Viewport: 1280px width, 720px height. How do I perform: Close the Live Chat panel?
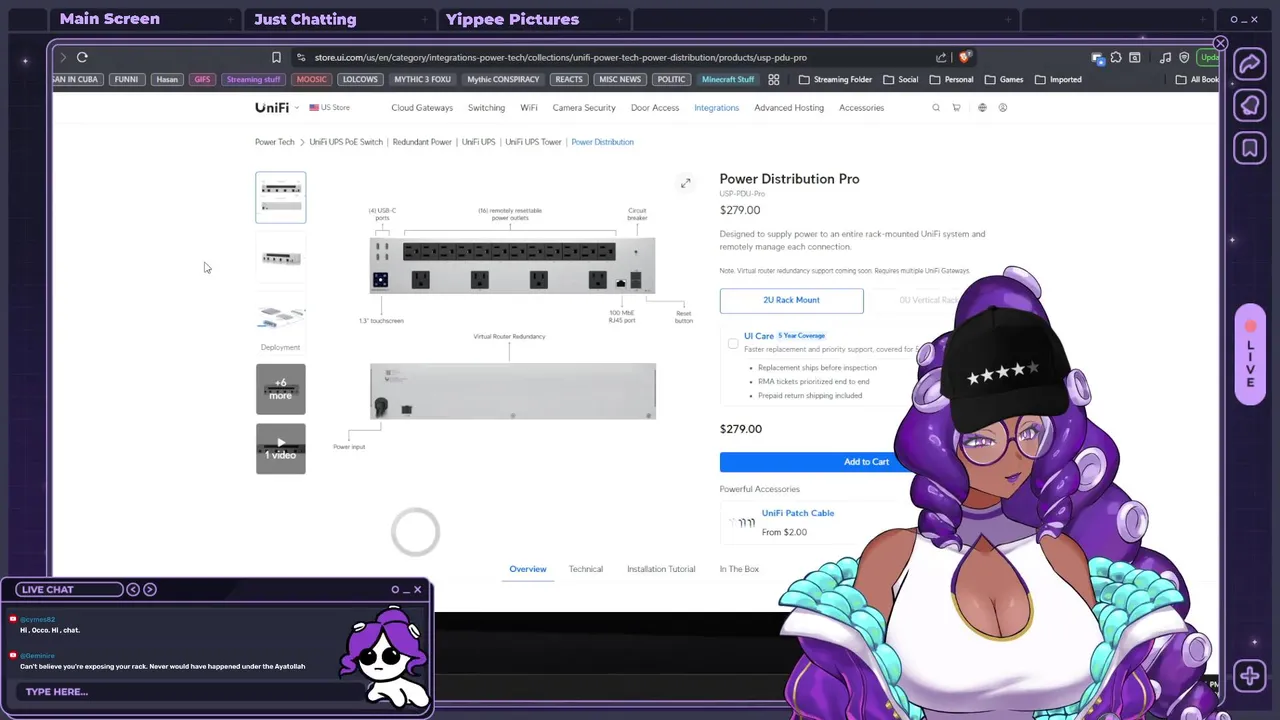pos(417,589)
